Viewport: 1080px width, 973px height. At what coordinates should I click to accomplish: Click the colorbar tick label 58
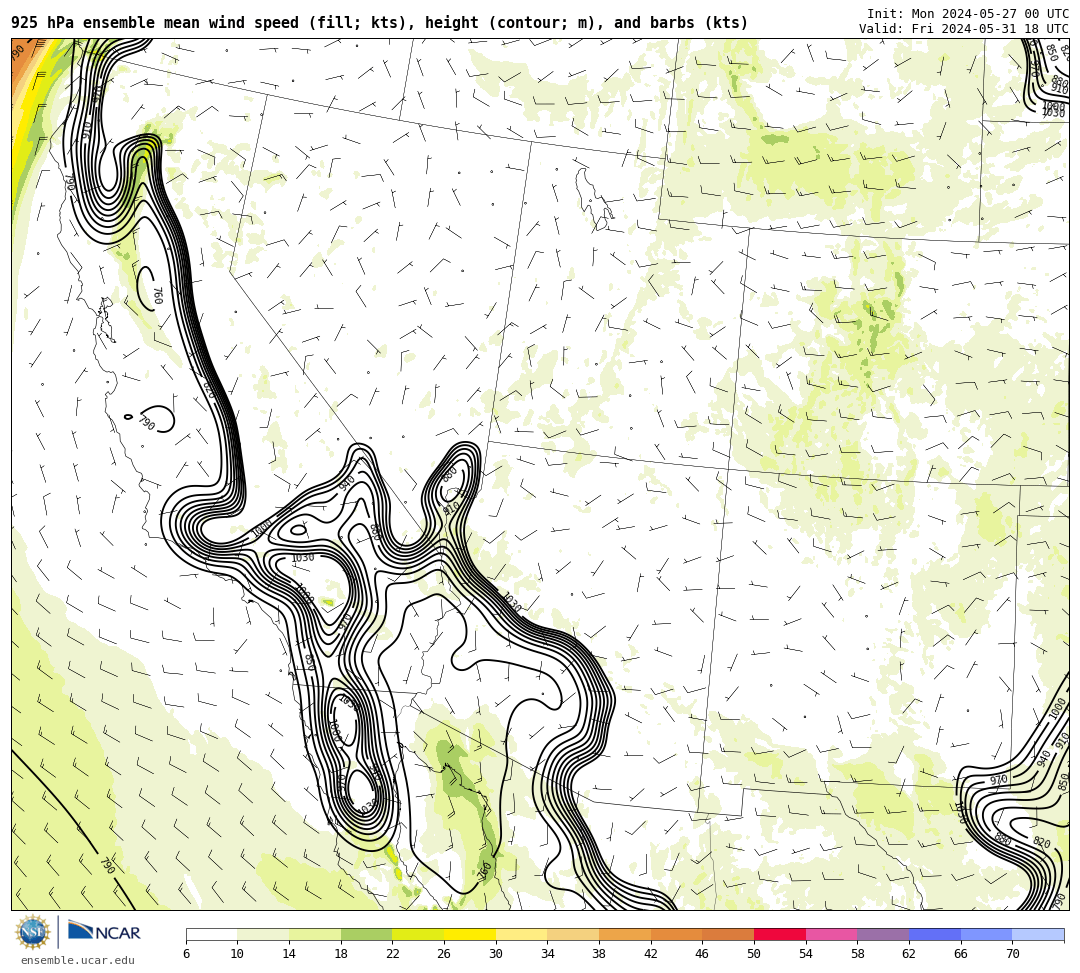point(857,954)
